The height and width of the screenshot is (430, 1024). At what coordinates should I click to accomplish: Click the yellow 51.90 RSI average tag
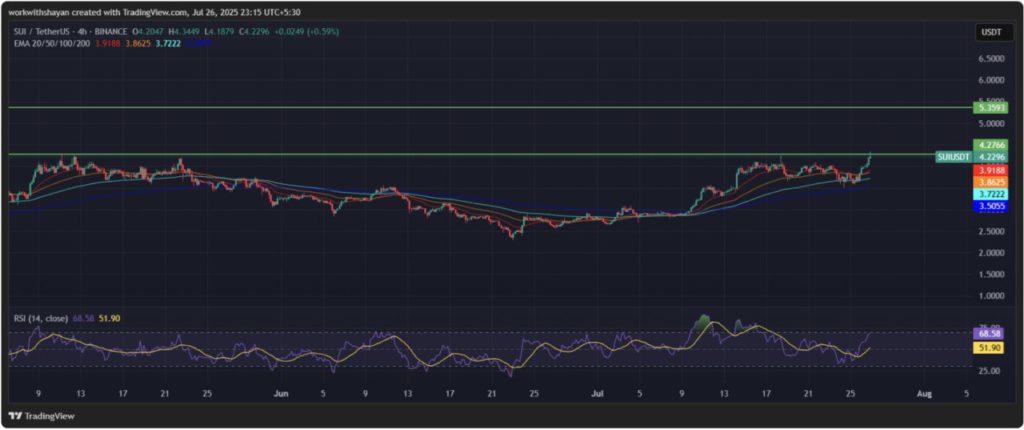pyautogui.click(x=988, y=346)
